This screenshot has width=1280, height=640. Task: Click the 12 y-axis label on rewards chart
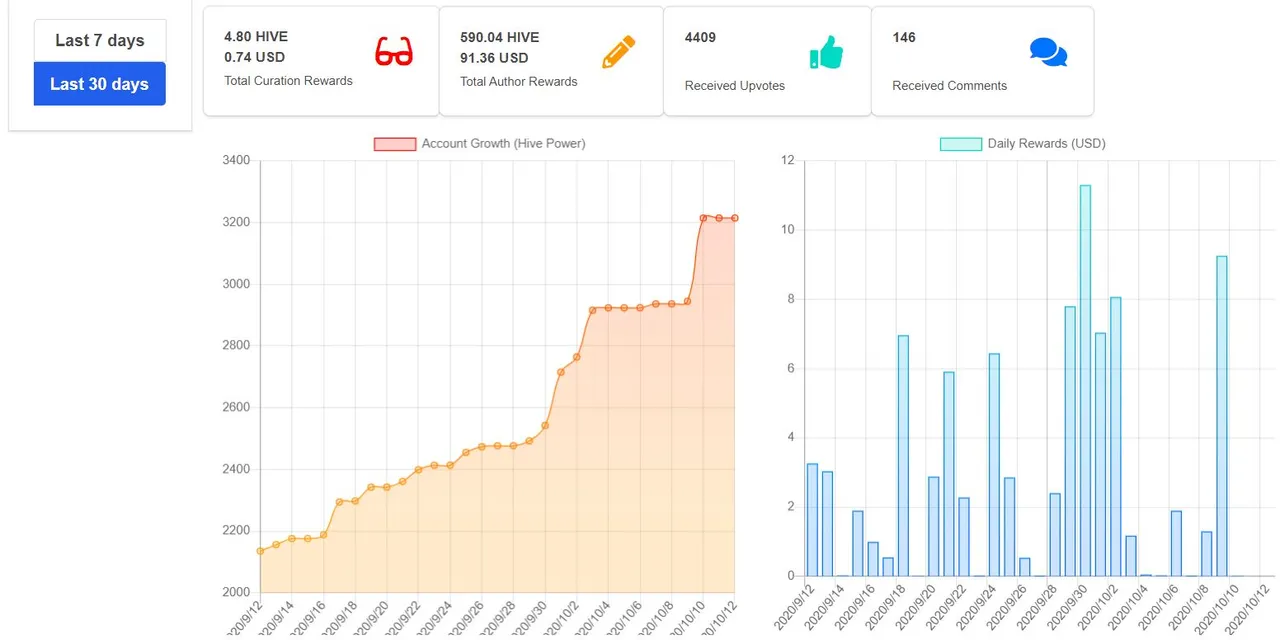pos(787,160)
